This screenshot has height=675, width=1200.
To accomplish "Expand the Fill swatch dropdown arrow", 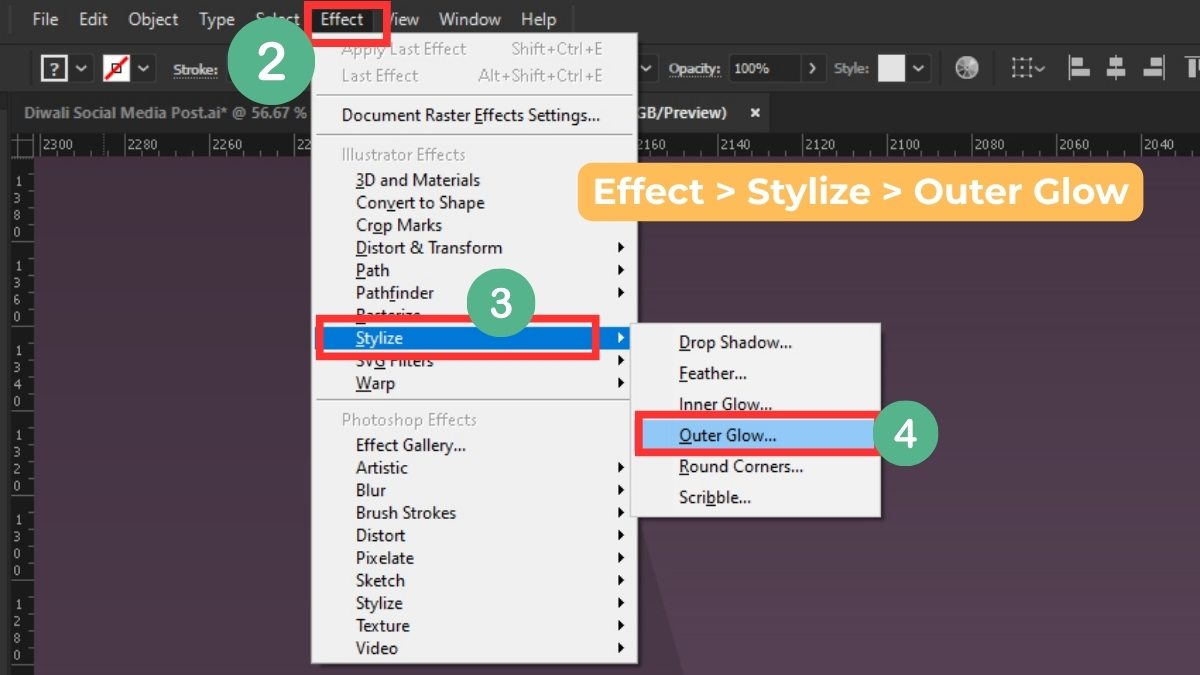I will click(82, 69).
